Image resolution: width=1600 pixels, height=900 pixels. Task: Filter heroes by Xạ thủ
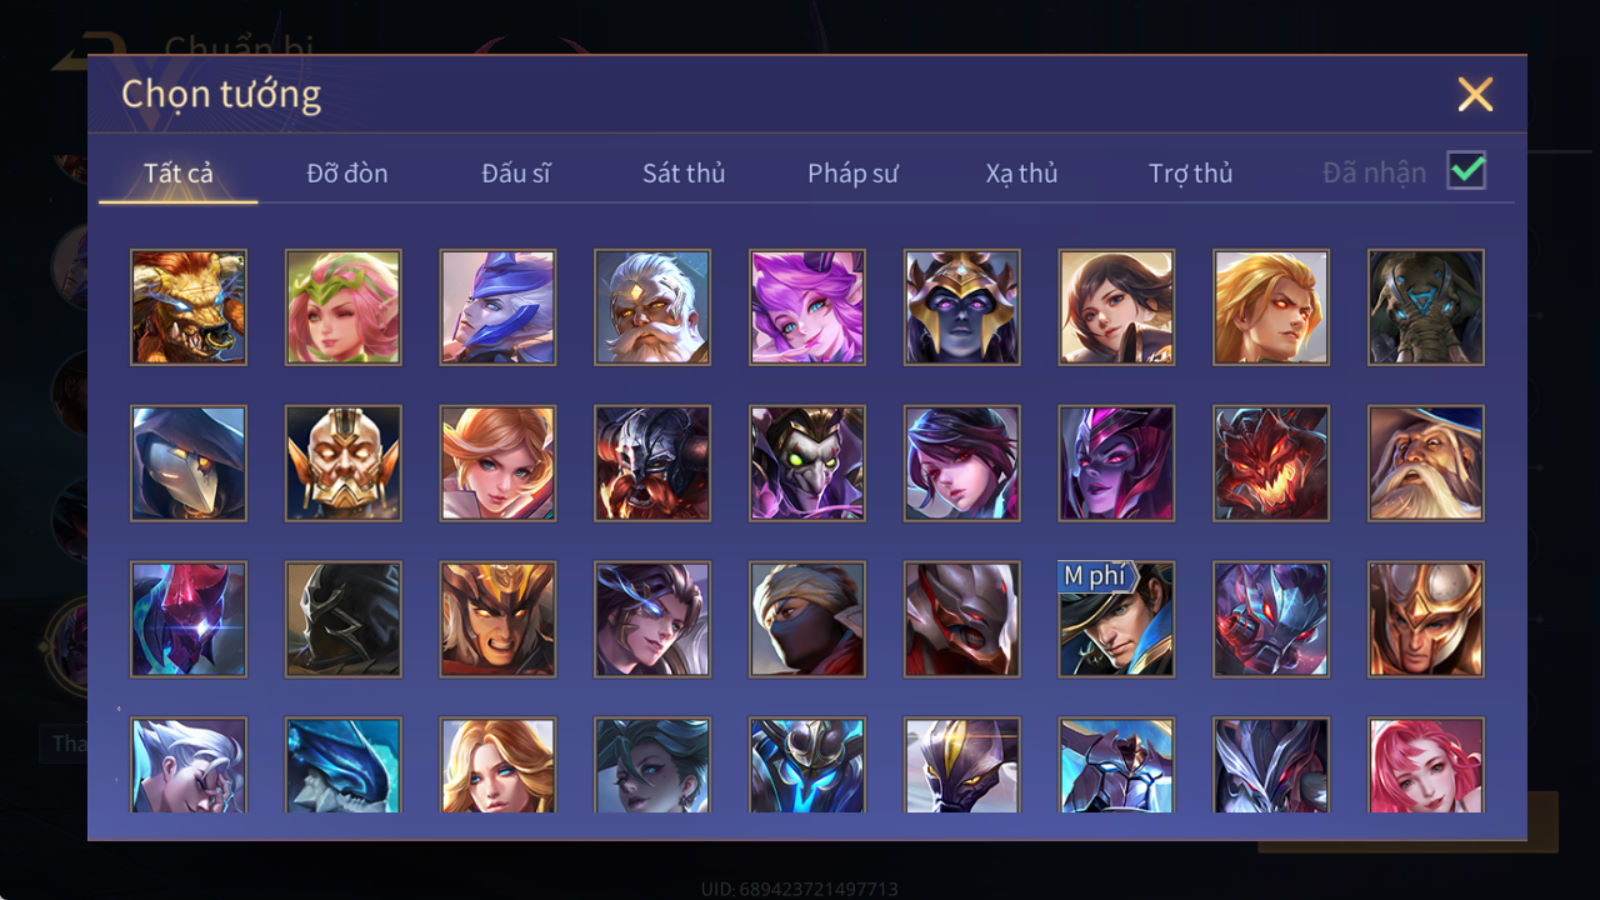click(x=1021, y=173)
